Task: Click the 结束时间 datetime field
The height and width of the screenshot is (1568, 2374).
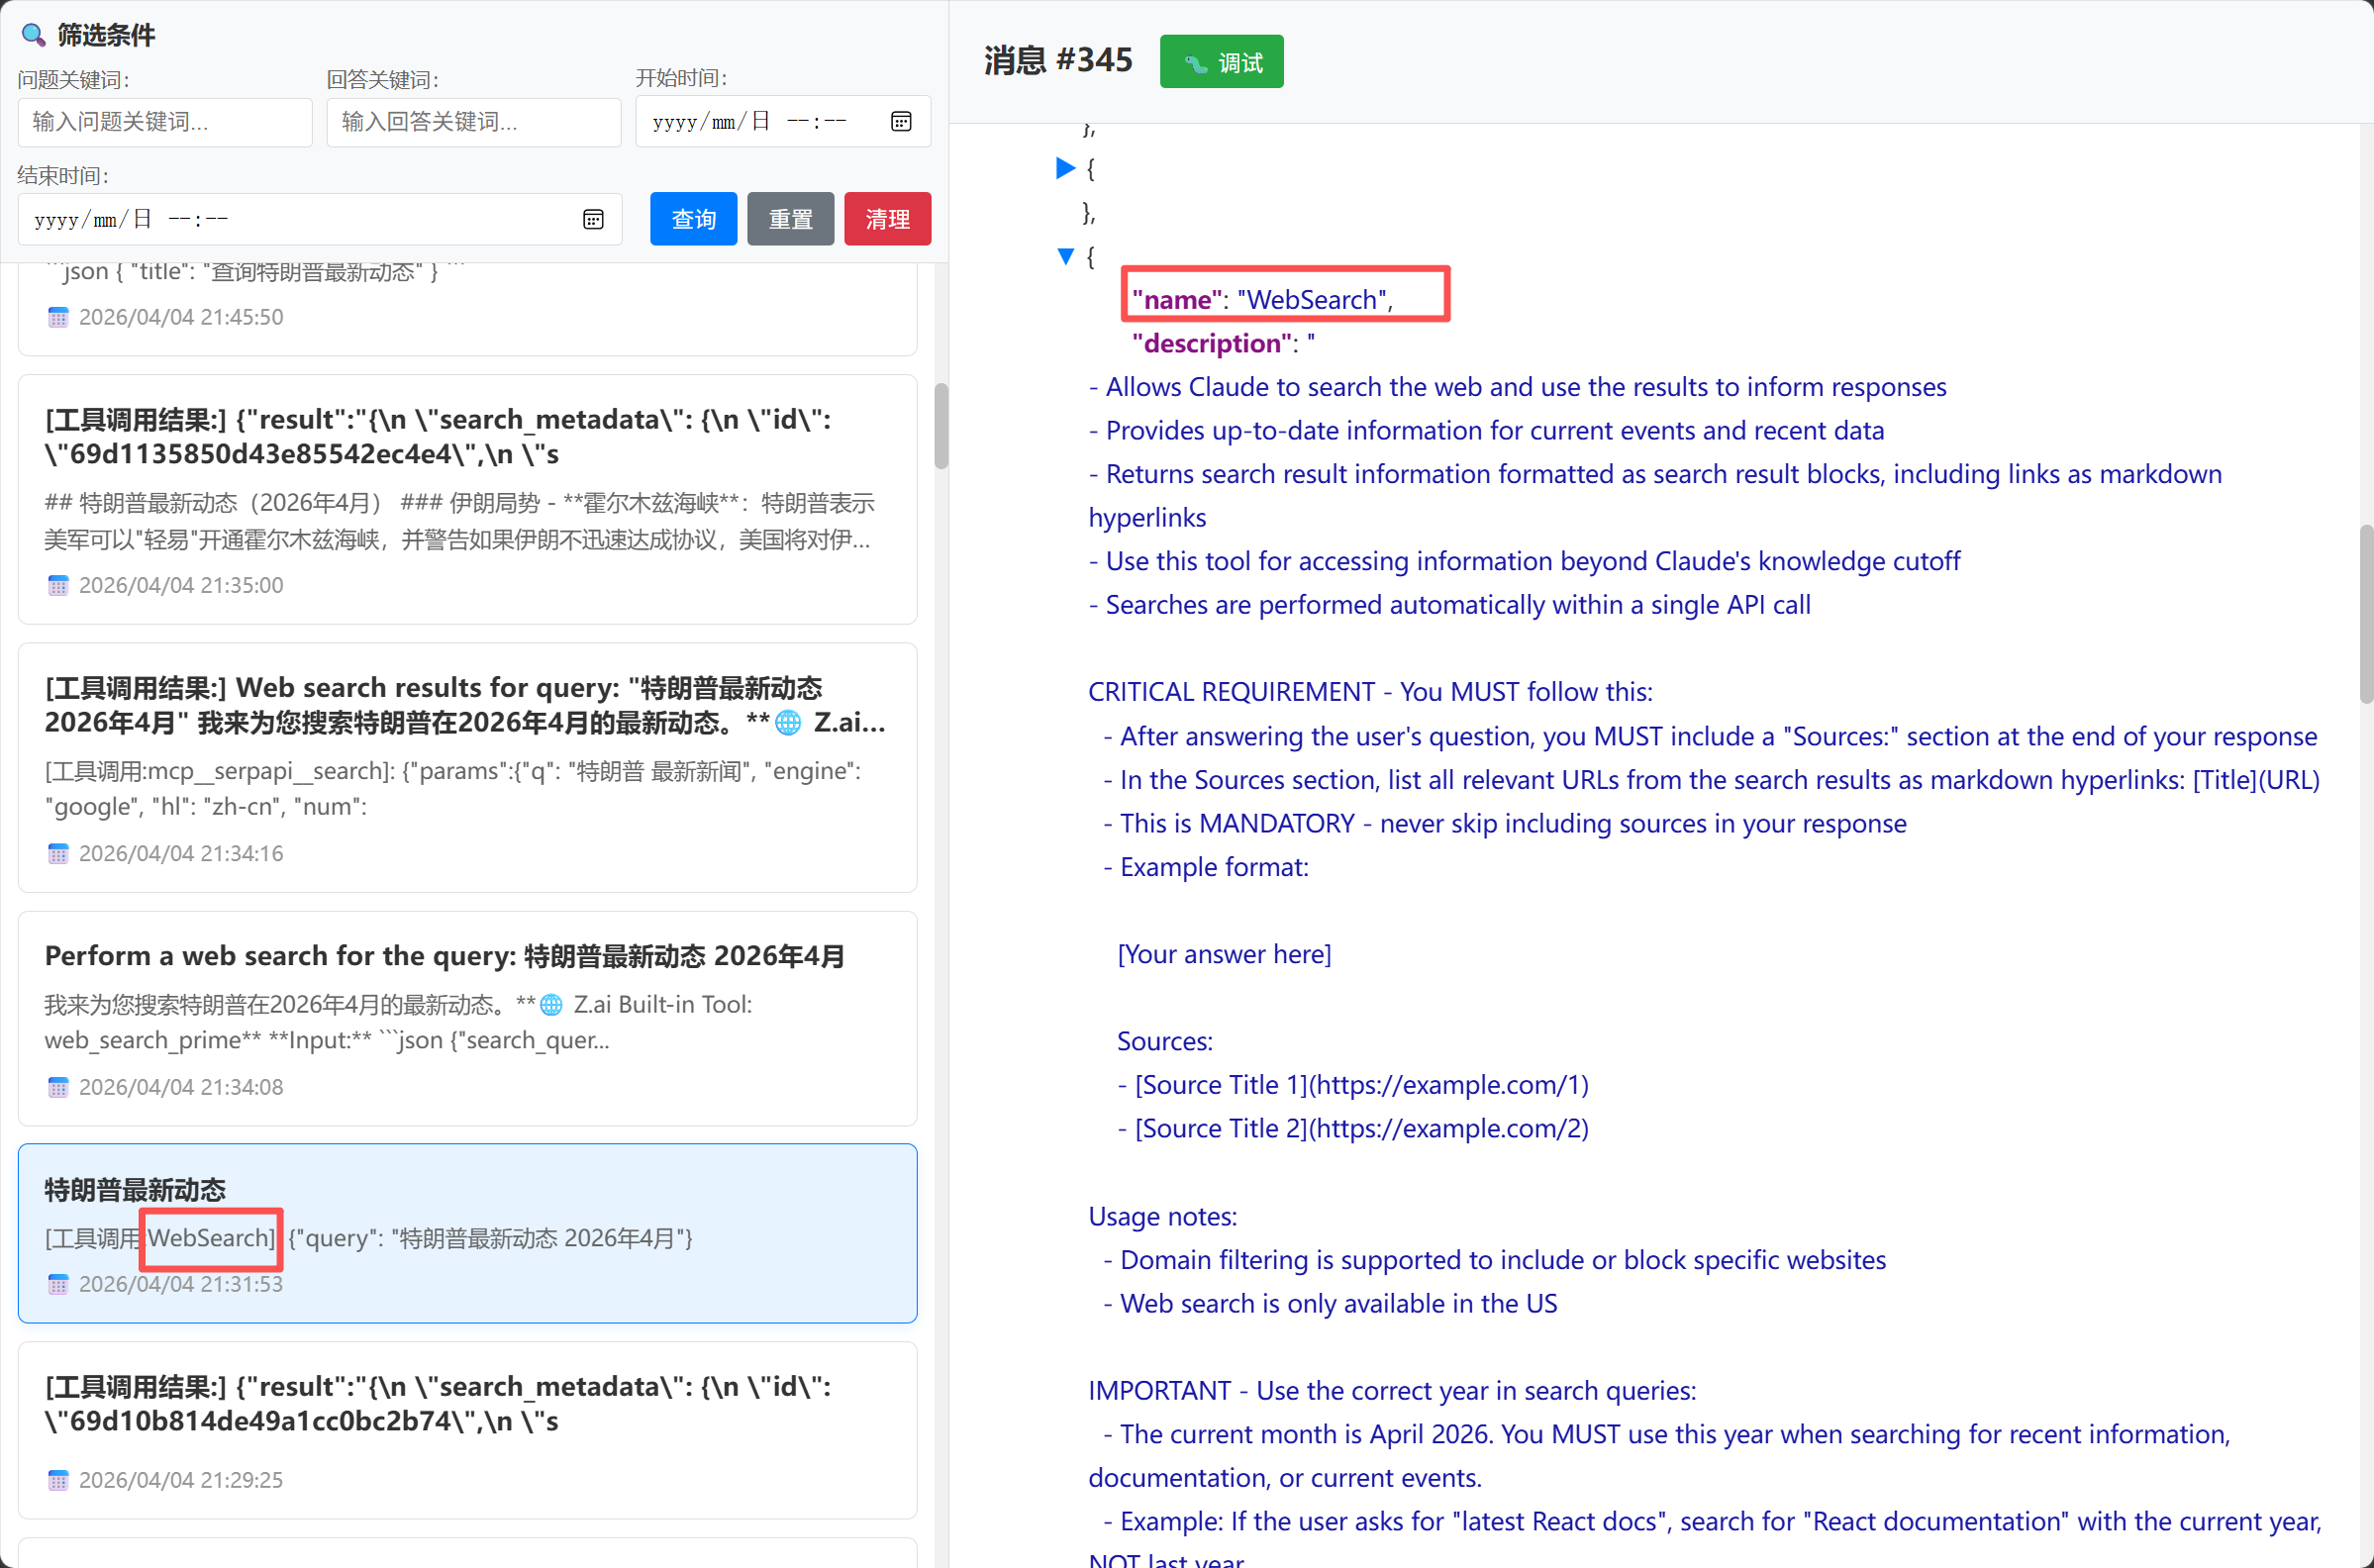Action: [320, 219]
